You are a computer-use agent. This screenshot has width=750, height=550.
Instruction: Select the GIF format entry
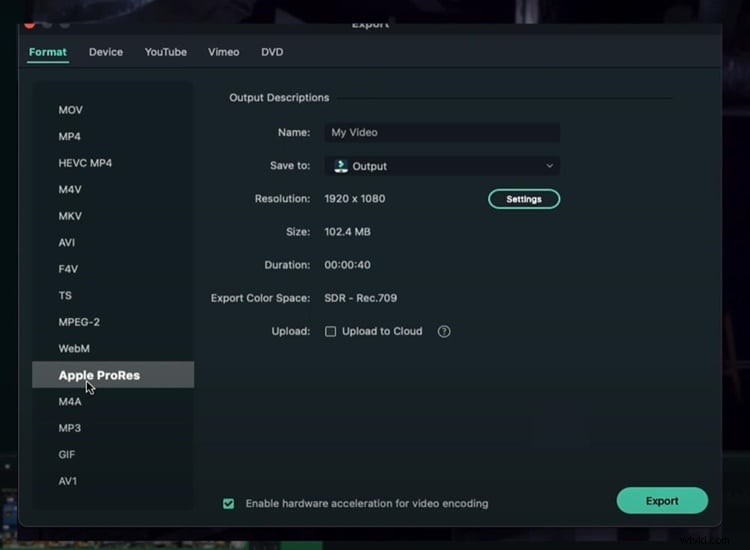click(67, 454)
